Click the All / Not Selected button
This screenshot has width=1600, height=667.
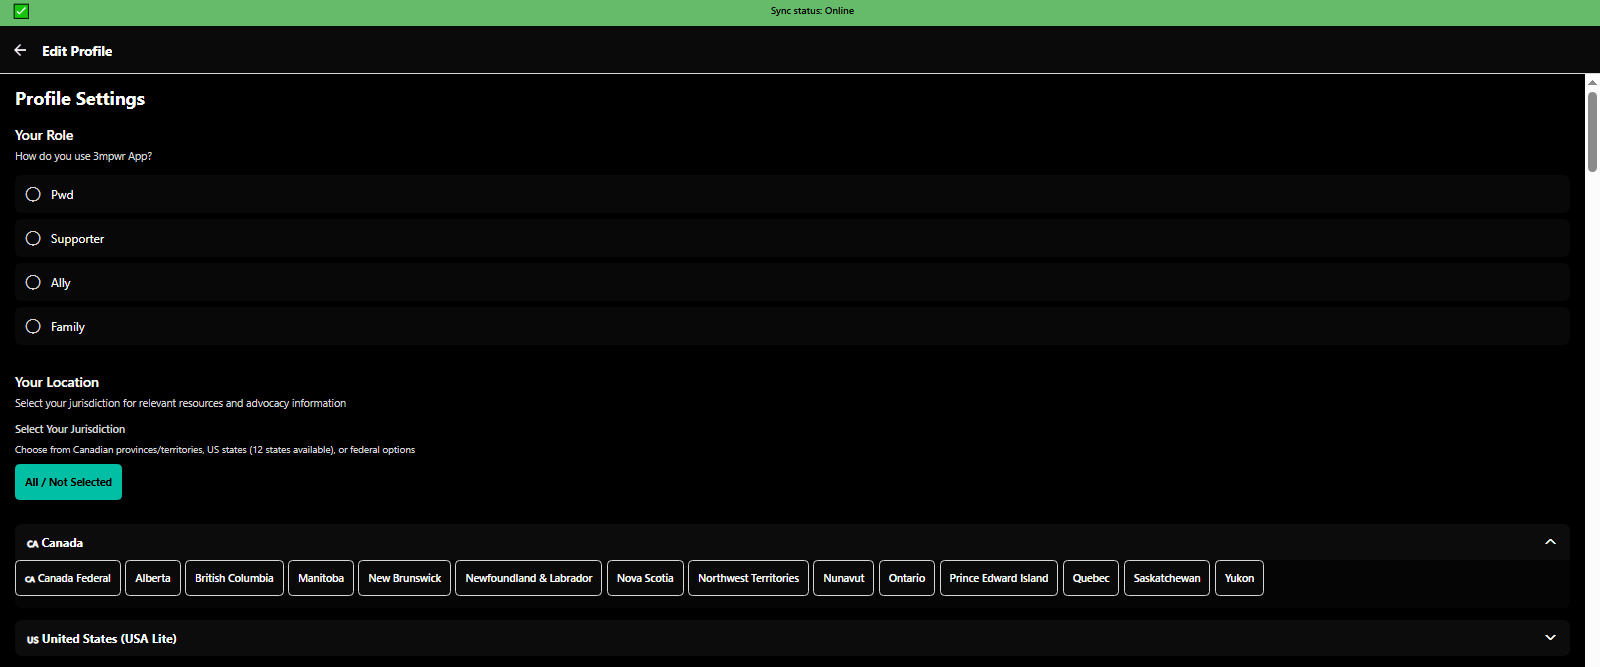68,482
